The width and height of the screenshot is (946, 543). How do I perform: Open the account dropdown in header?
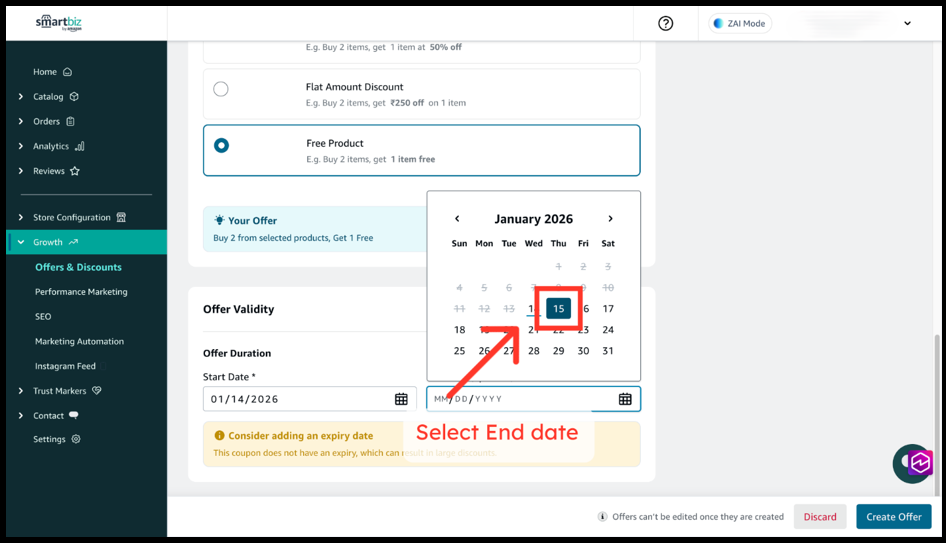pos(907,24)
